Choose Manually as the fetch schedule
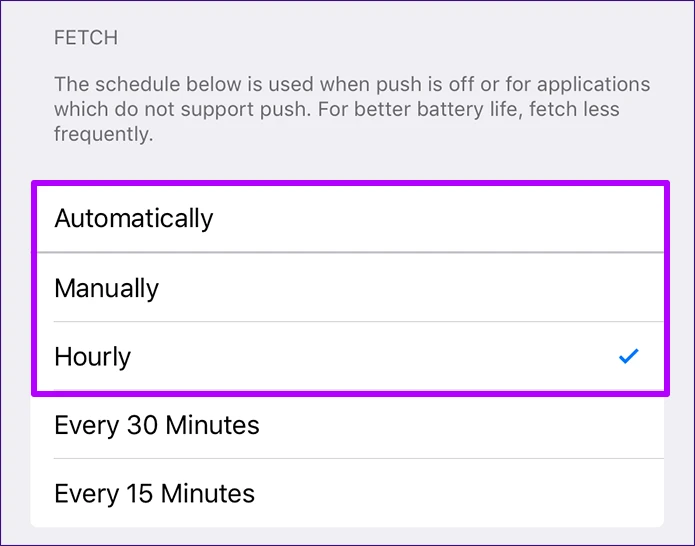The width and height of the screenshot is (695, 546). tap(347, 288)
